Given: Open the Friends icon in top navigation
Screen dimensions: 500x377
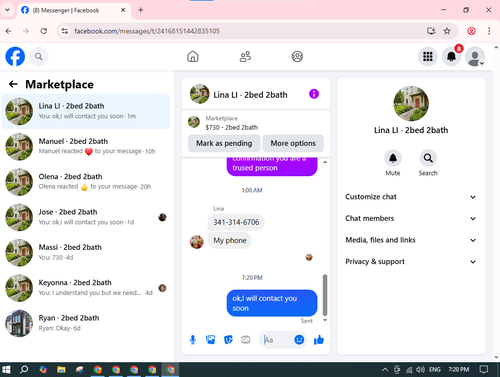Looking at the screenshot, I should [x=245, y=56].
